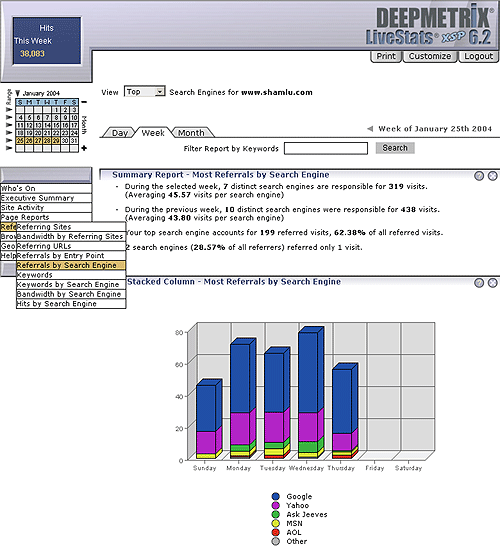
Task: Open the View Top dropdown
Action: coord(144,92)
